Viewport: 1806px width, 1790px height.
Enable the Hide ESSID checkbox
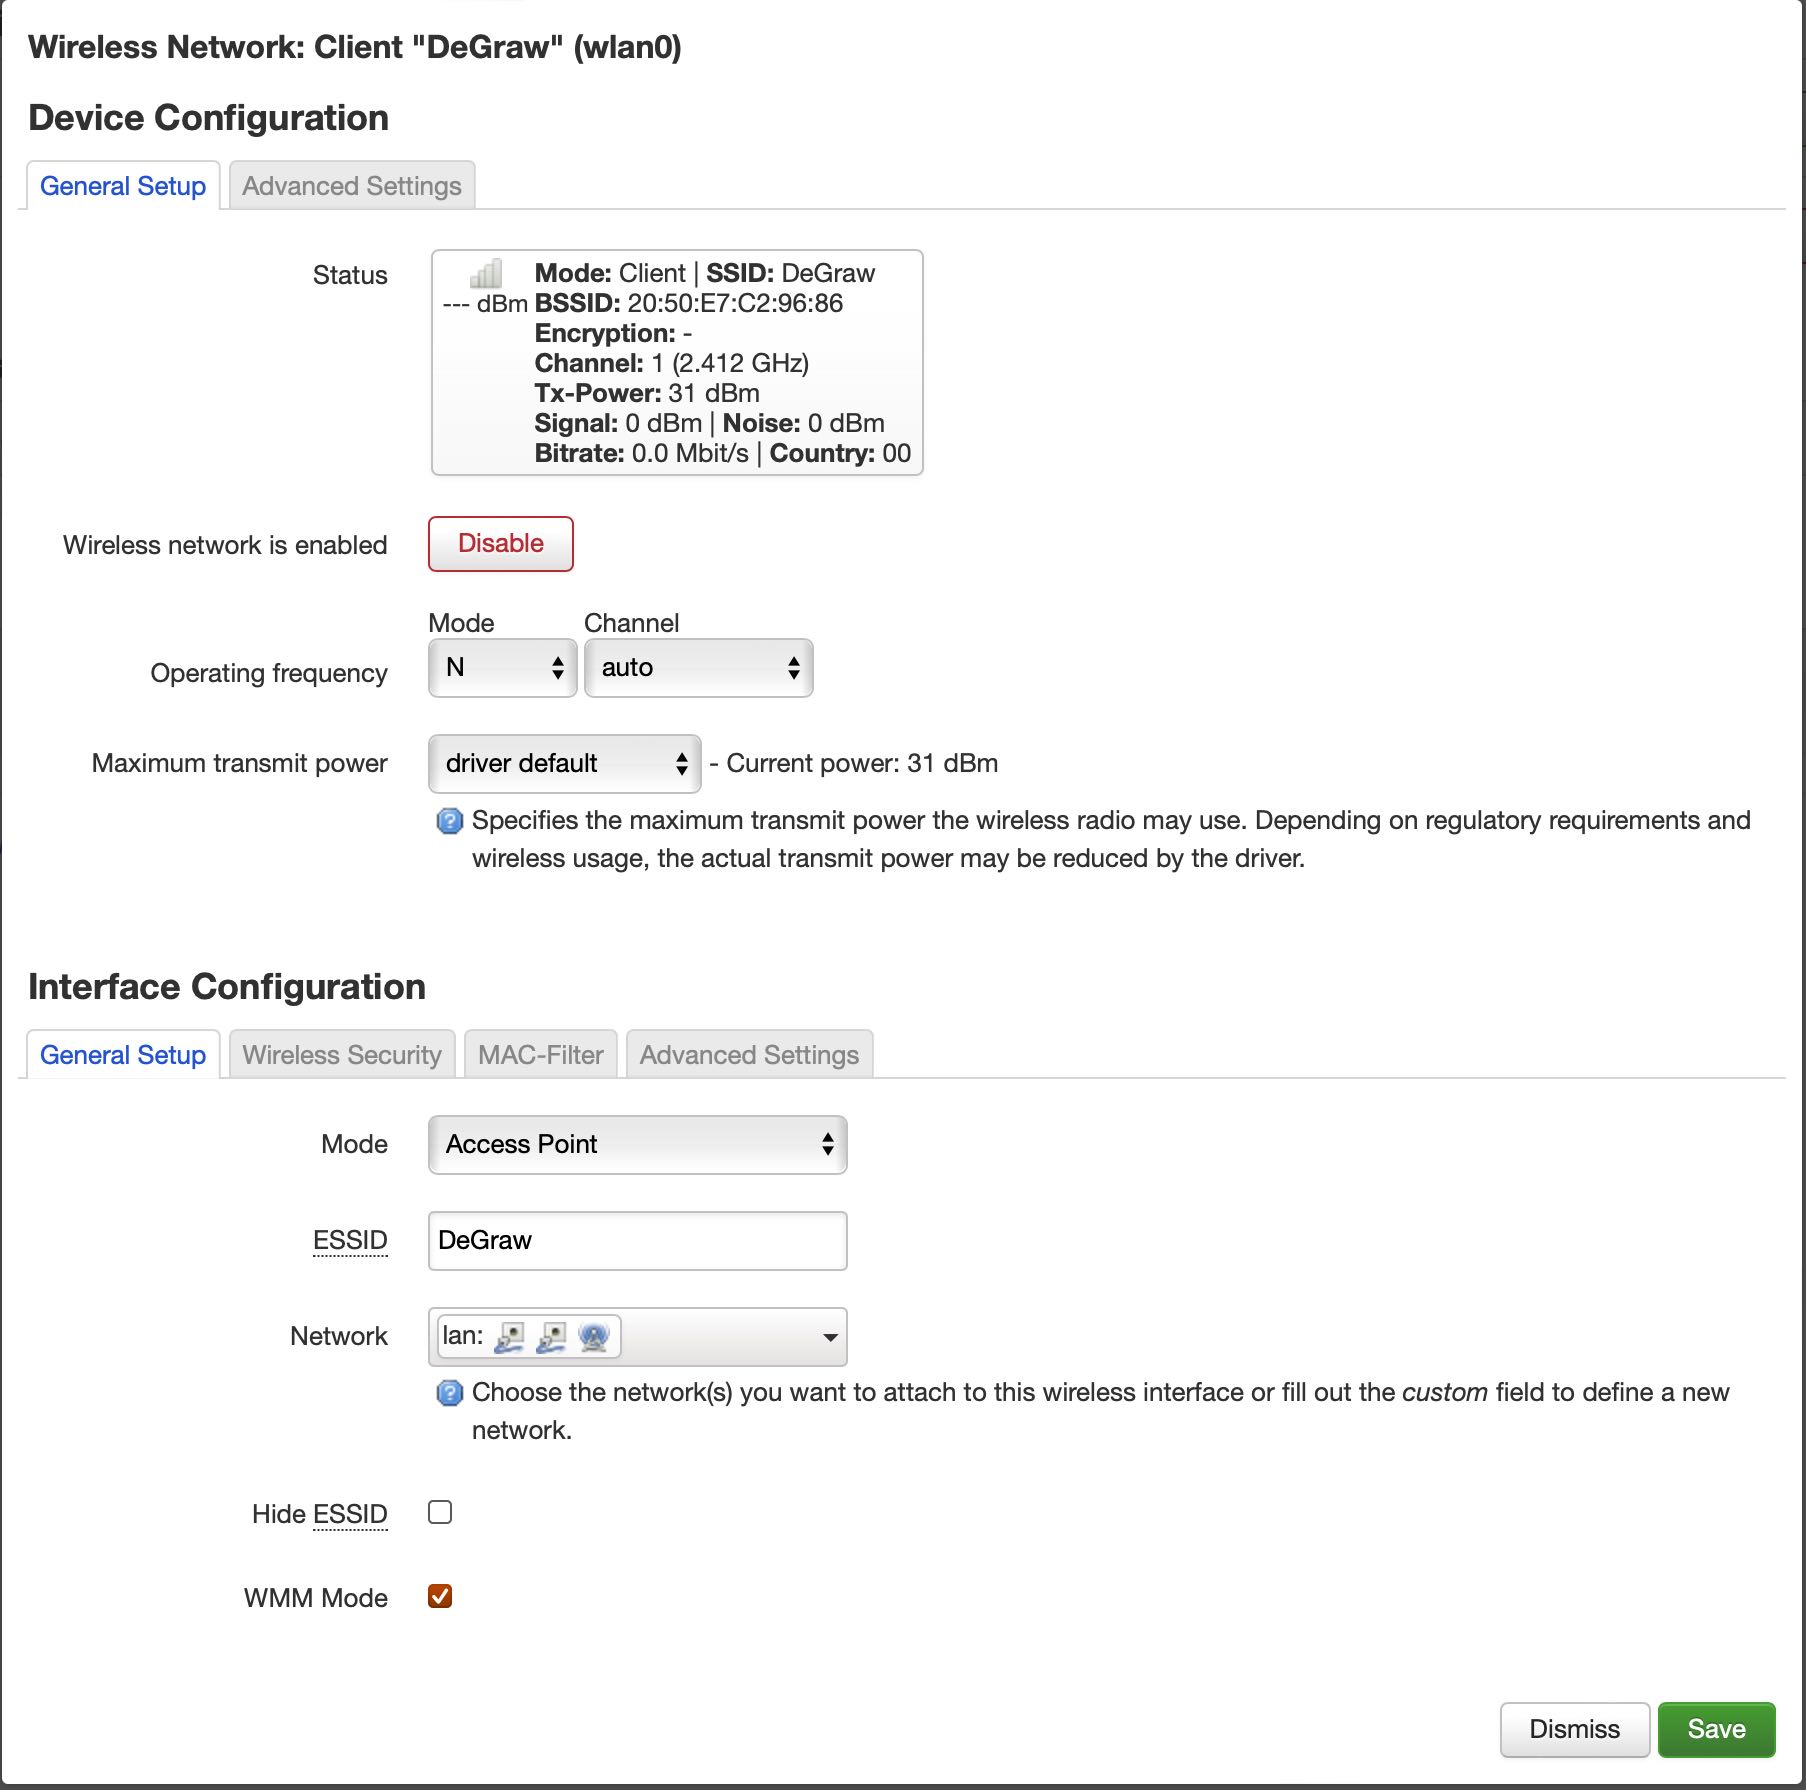tap(440, 1512)
